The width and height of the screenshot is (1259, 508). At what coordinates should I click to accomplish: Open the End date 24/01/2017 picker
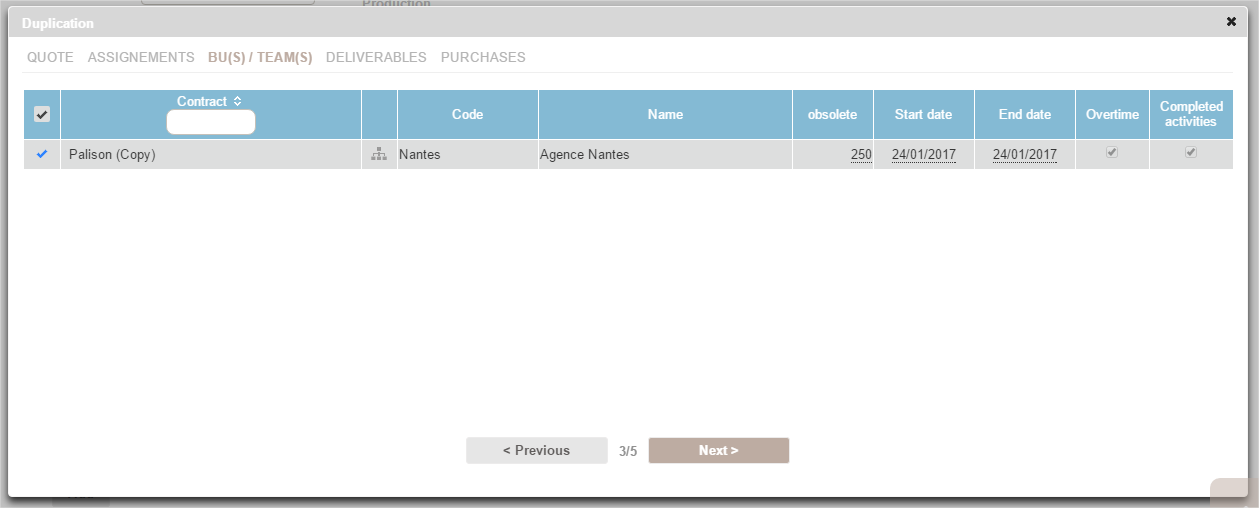[x=1024, y=155]
